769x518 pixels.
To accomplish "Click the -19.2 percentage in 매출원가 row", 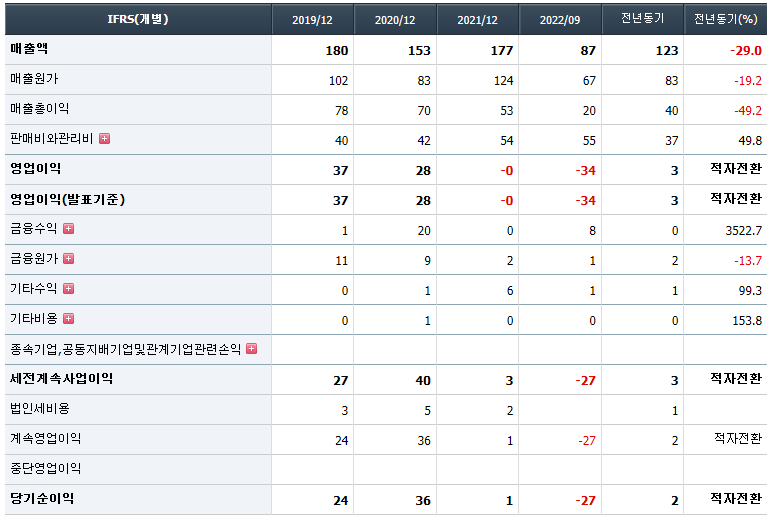I will (x=748, y=80).
